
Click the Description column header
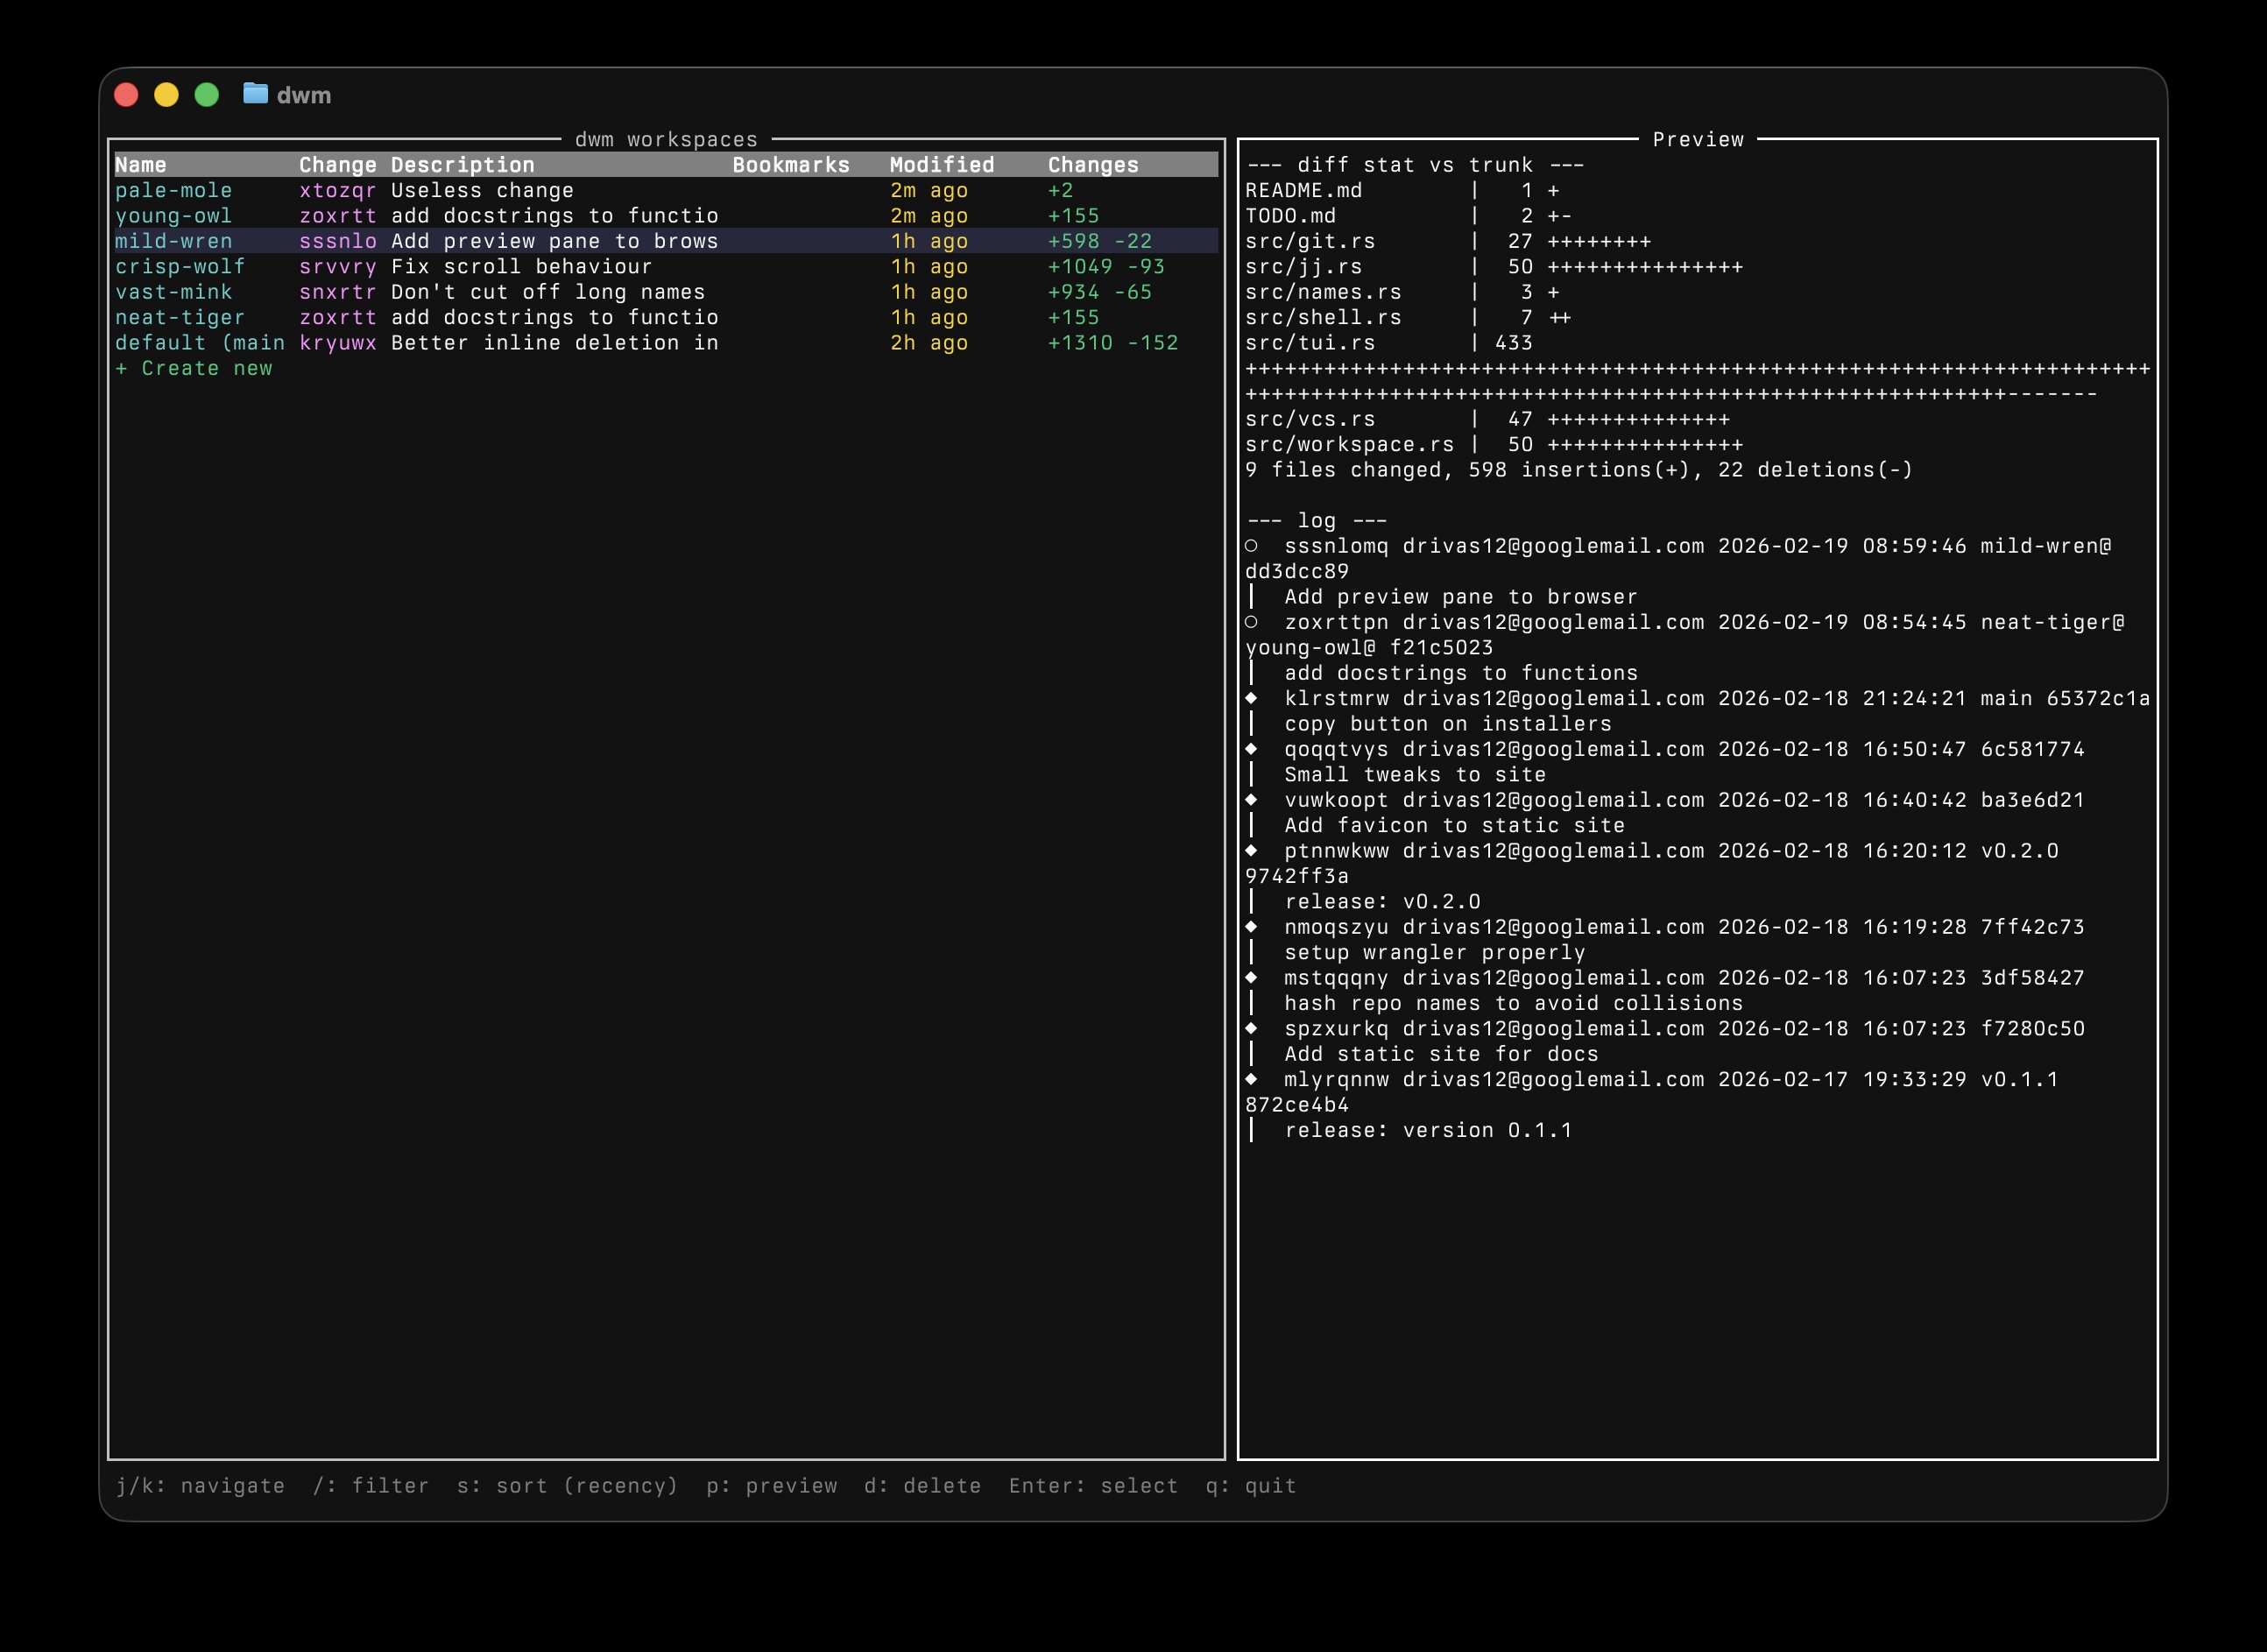click(x=463, y=165)
